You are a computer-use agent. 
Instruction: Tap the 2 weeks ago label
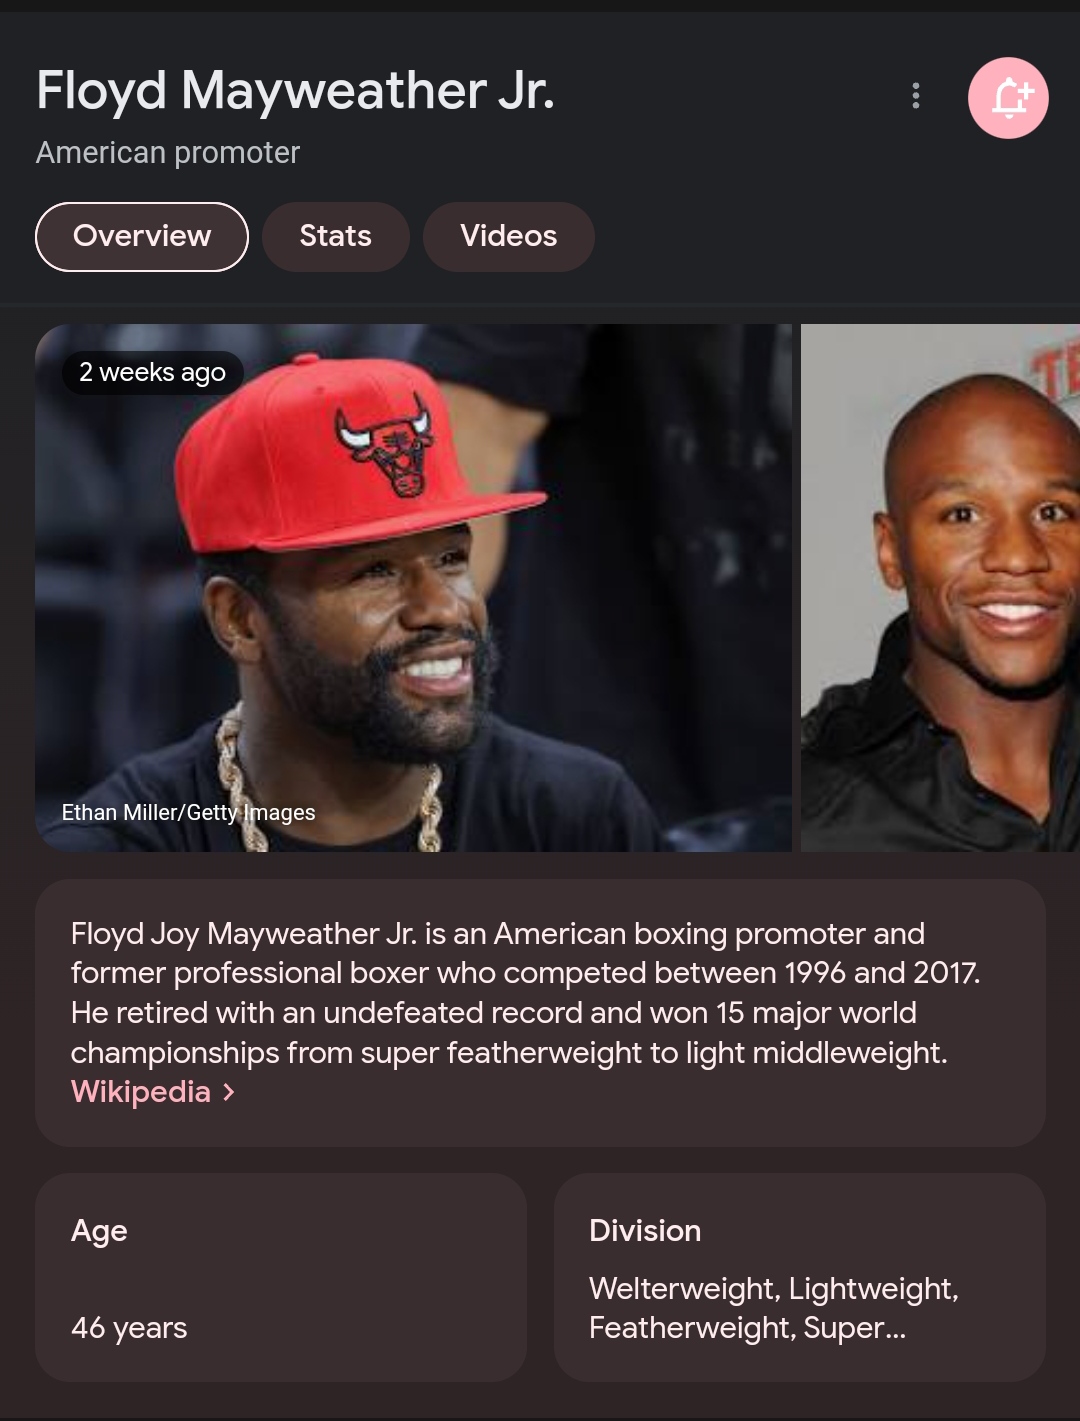153,373
